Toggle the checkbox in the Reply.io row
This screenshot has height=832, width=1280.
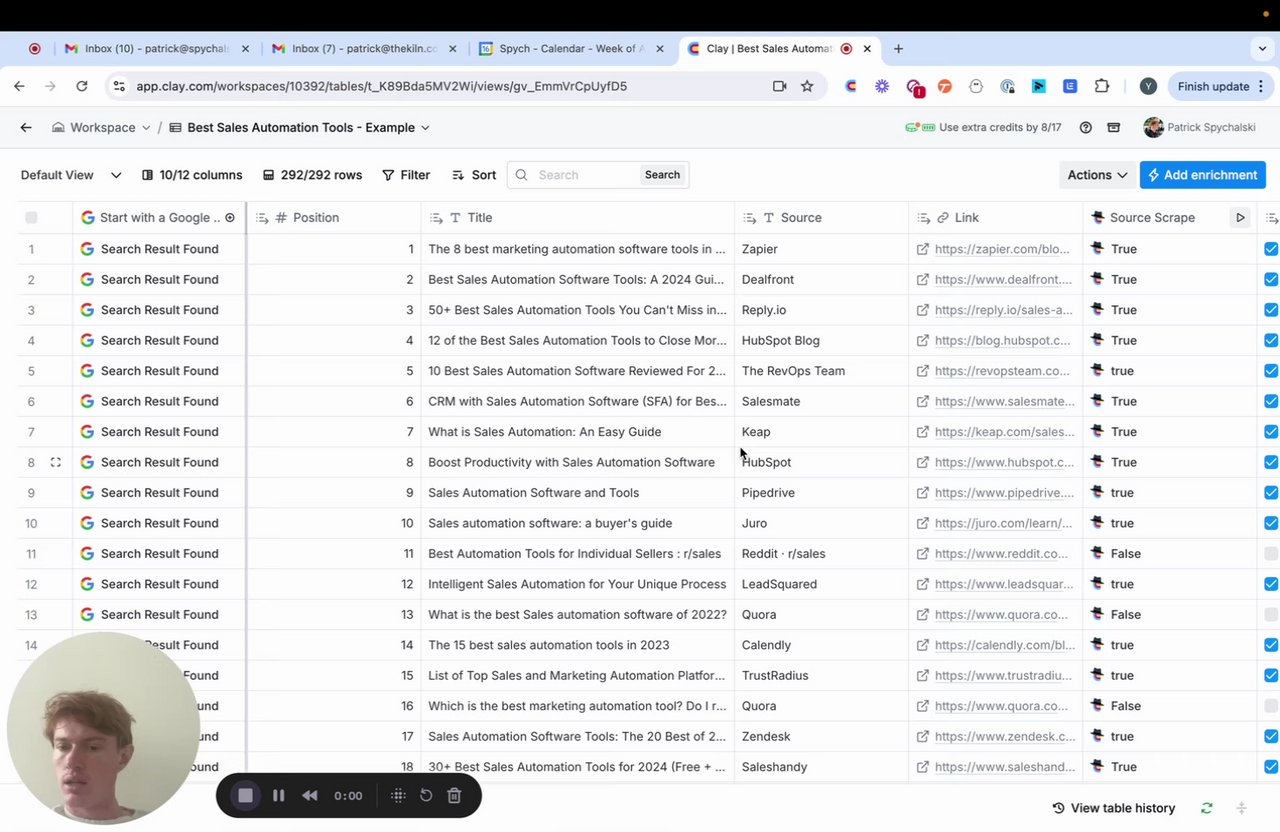[x=1271, y=310]
